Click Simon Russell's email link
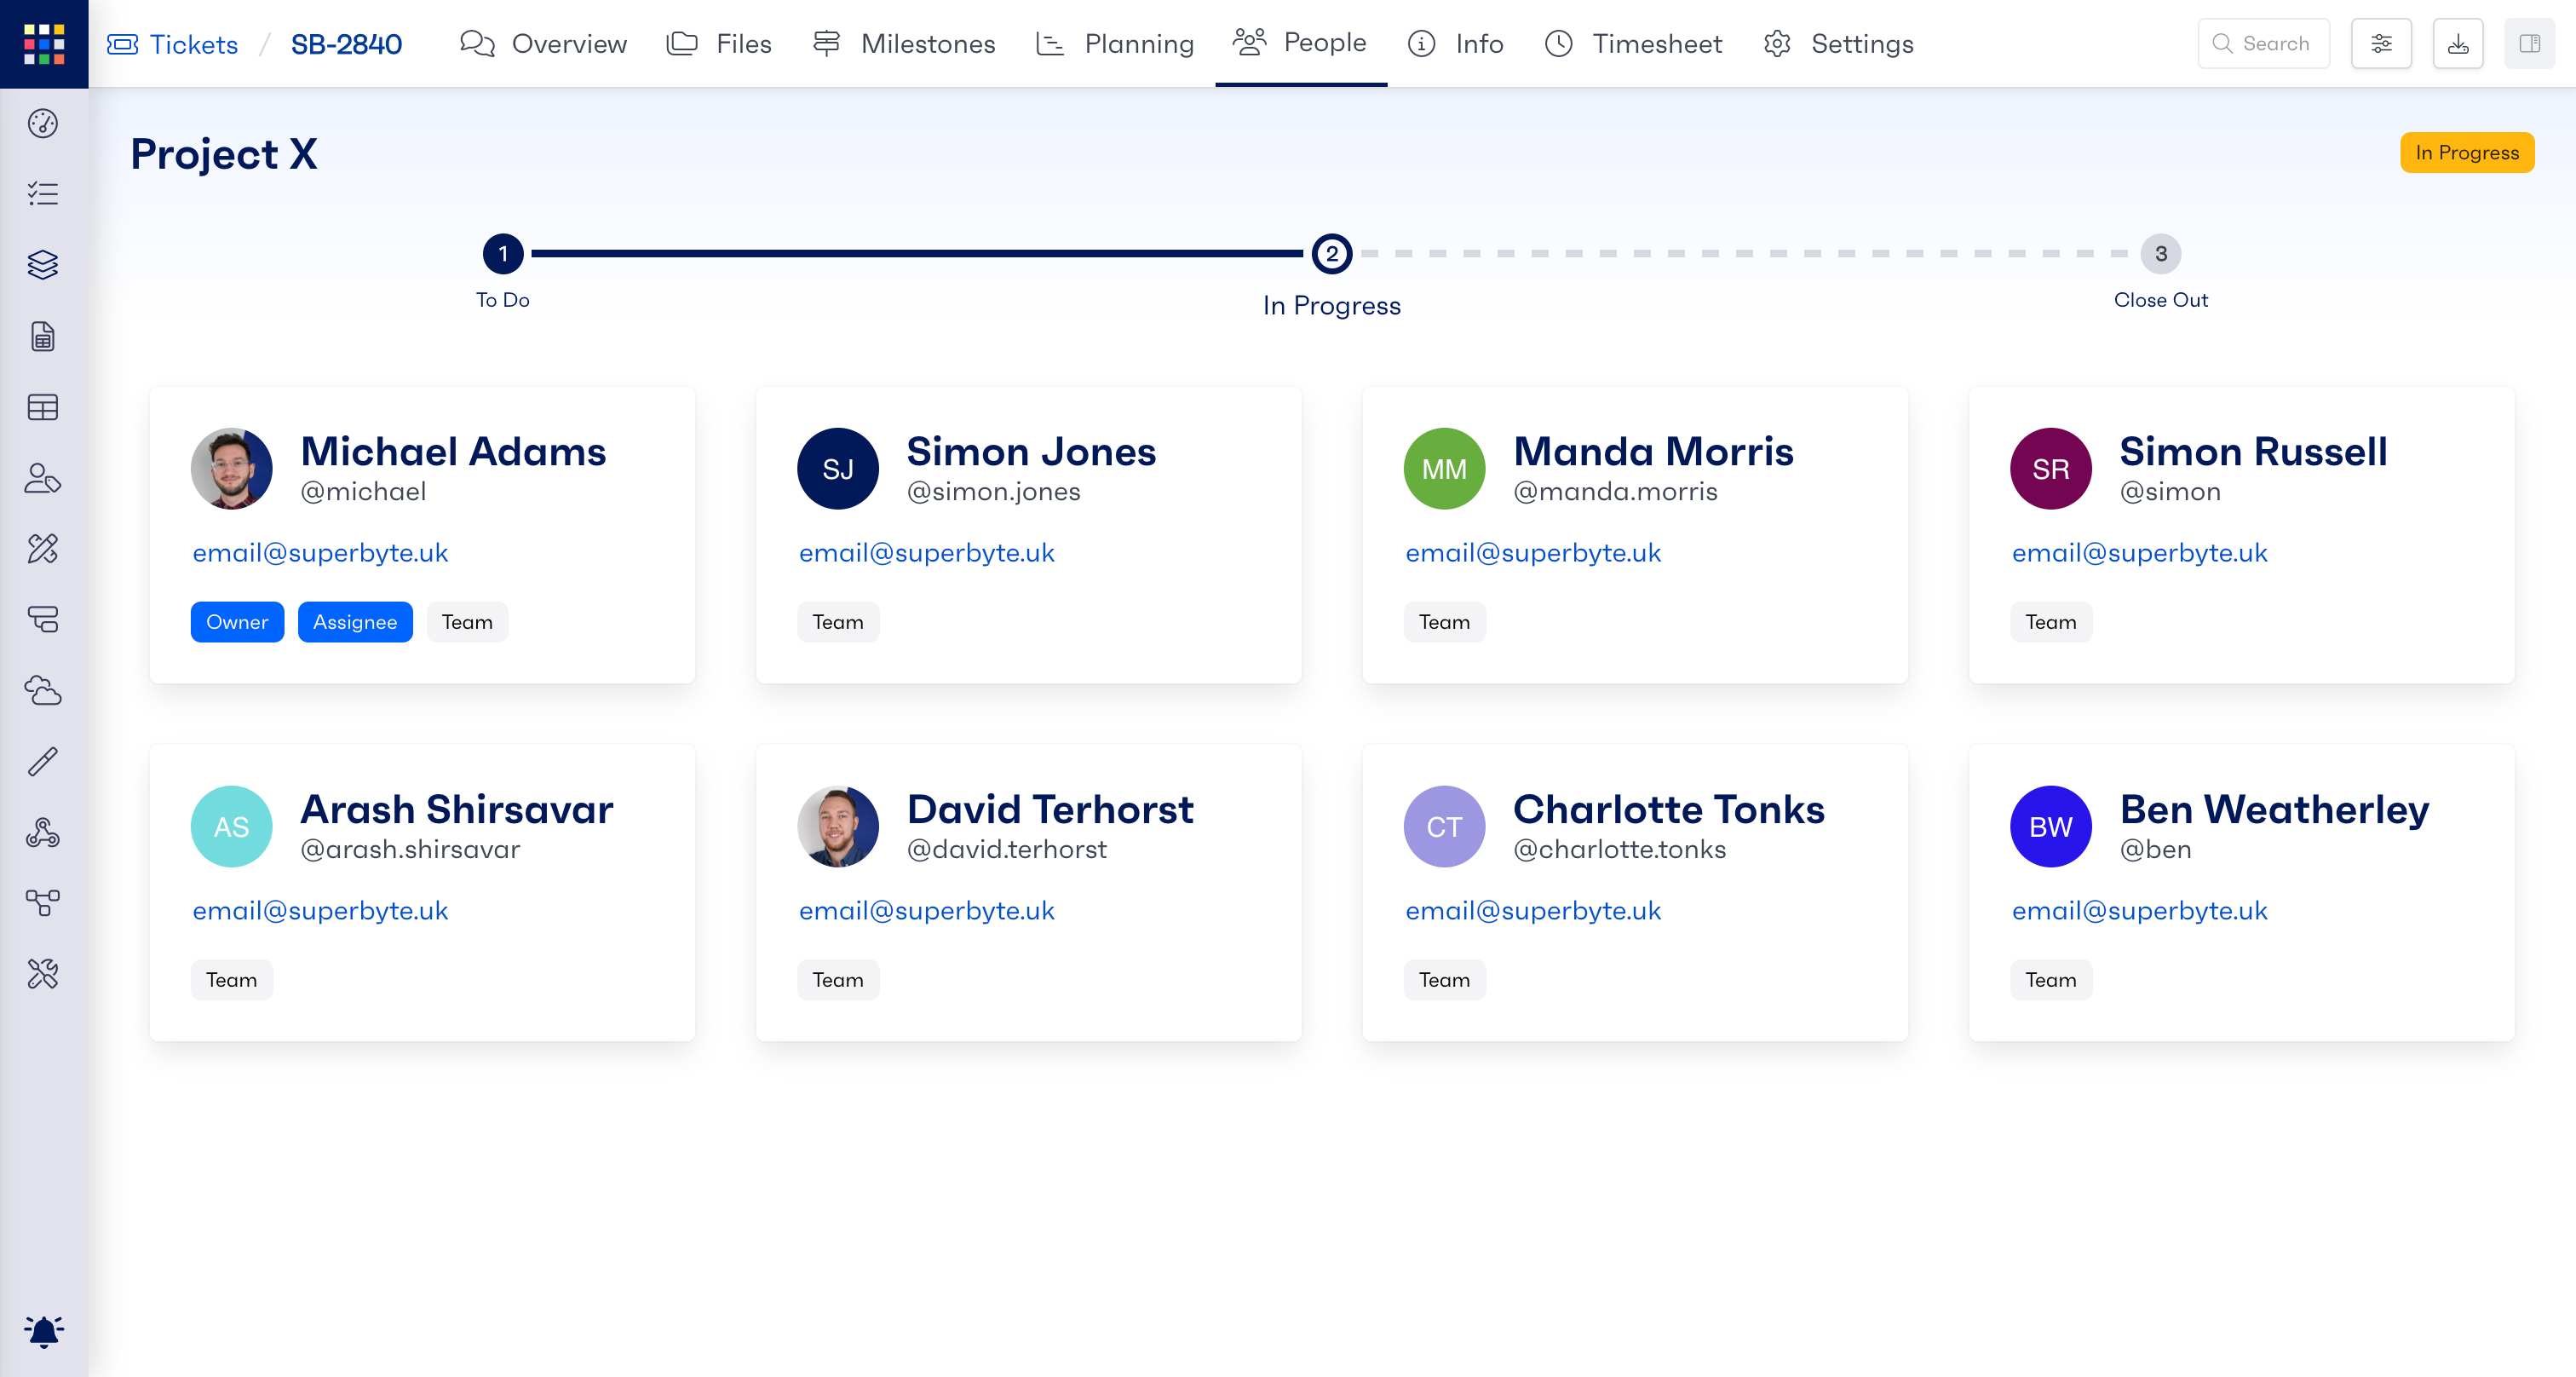This screenshot has width=2576, height=1377. pyautogui.click(x=2140, y=553)
